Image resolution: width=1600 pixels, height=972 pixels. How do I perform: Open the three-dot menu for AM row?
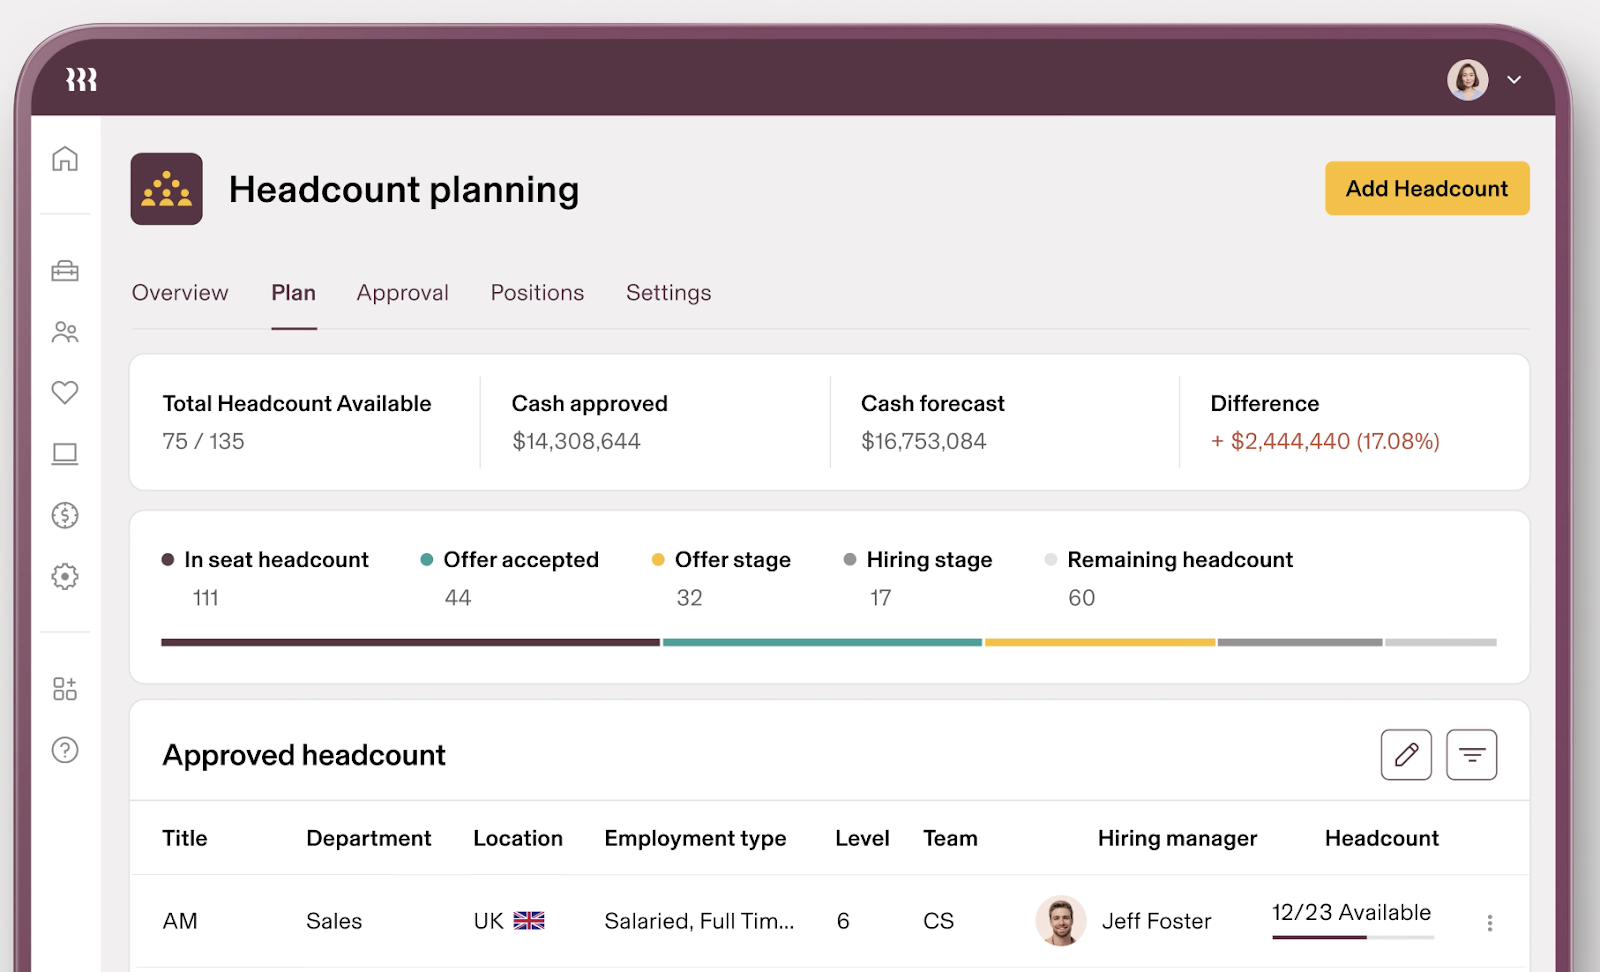click(1490, 923)
